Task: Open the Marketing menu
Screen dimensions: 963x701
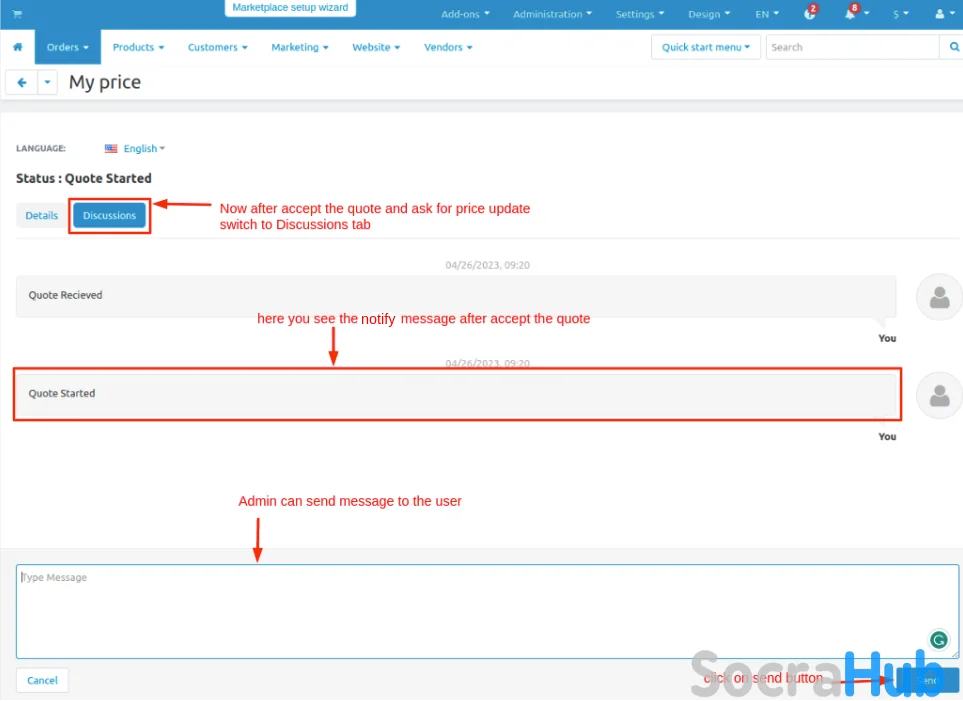Action: click(300, 47)
